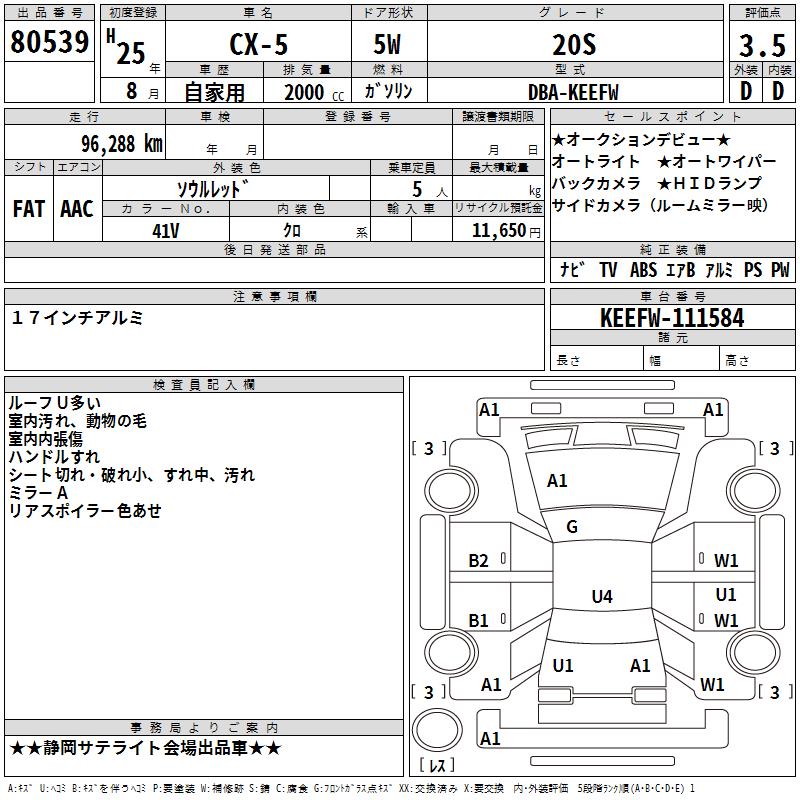Click inspector note ルーフU多い
This screenshot has width=800, height=800.
click(55, 403)
